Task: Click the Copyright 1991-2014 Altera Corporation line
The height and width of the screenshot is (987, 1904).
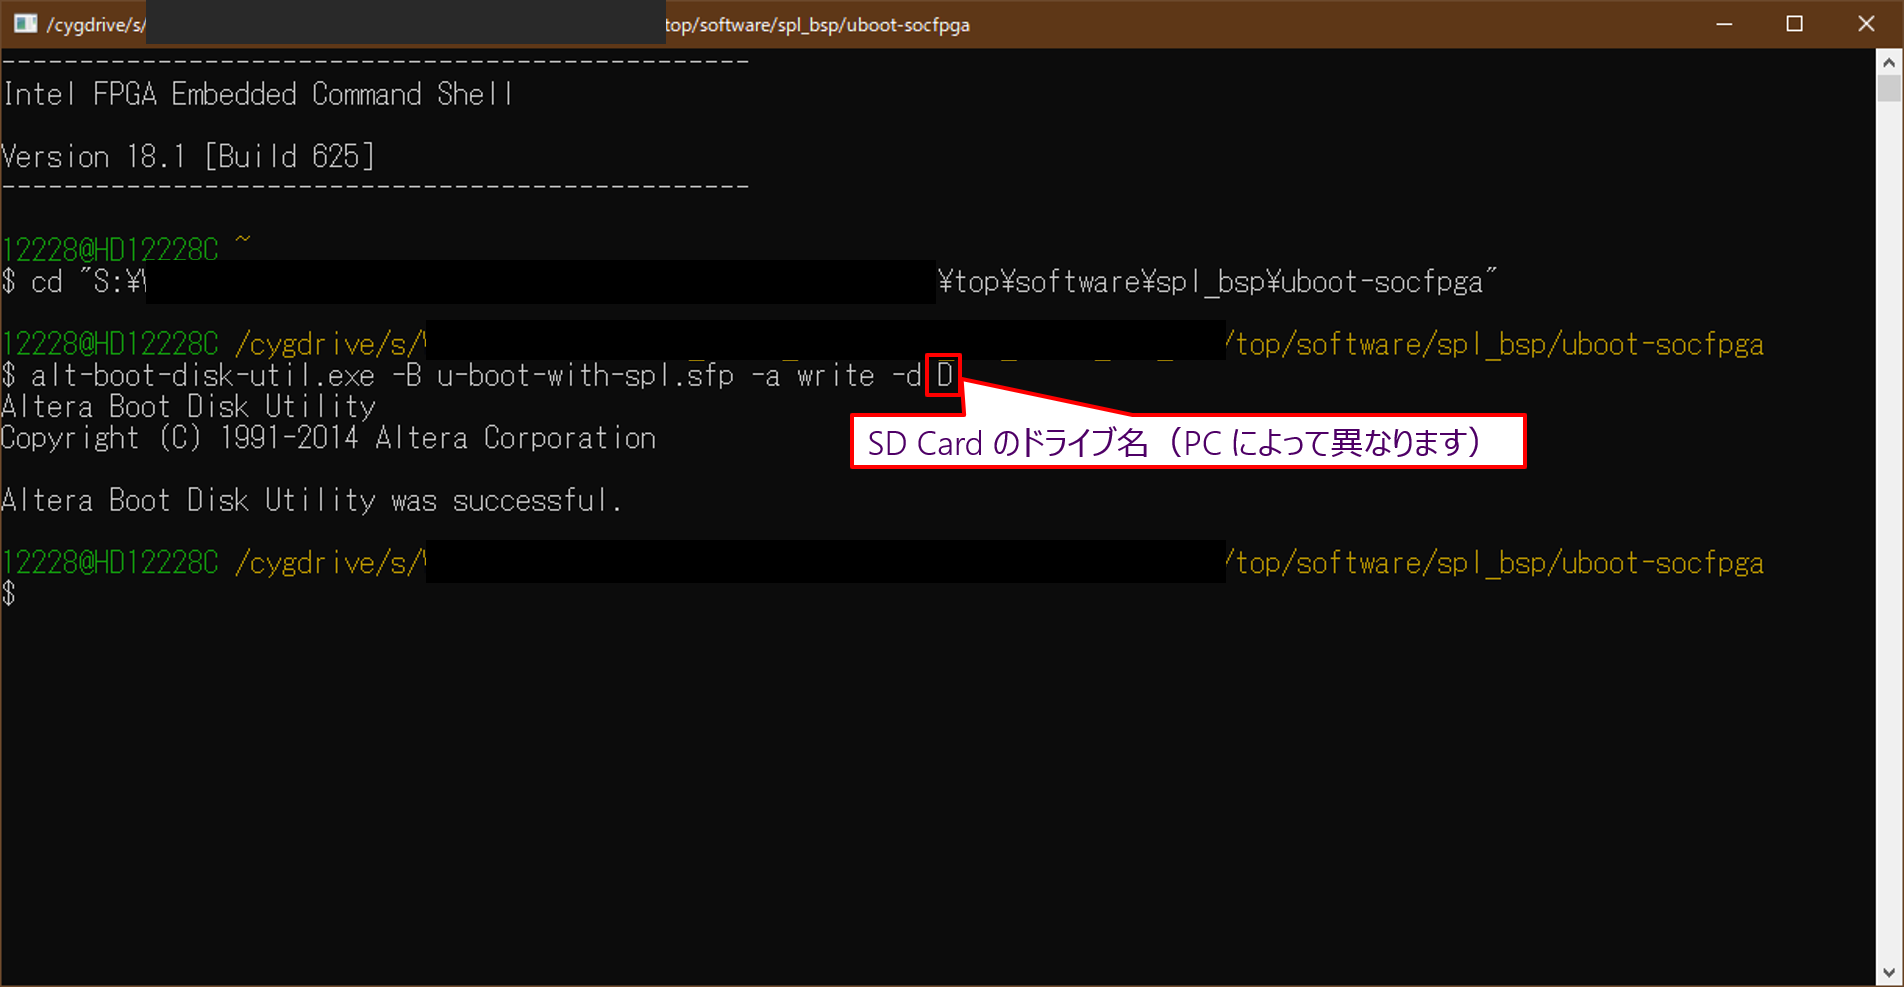Action: (x=328, y=437)
